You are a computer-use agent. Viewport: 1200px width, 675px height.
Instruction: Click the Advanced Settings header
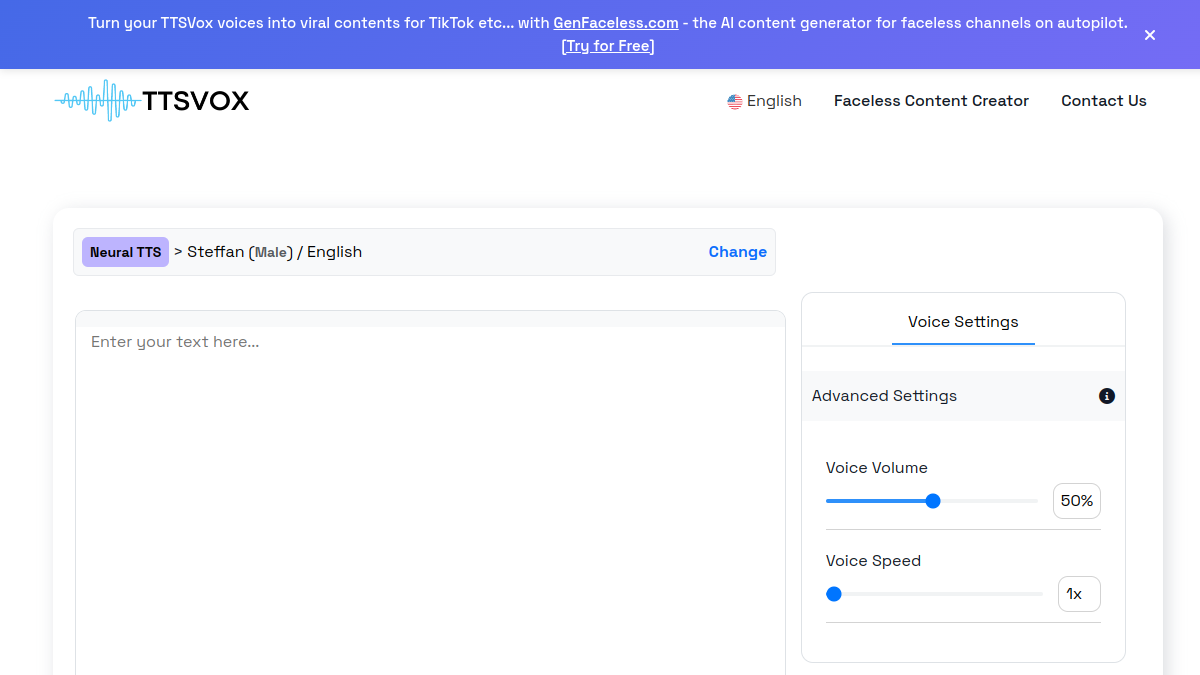(x=963, y=396)
